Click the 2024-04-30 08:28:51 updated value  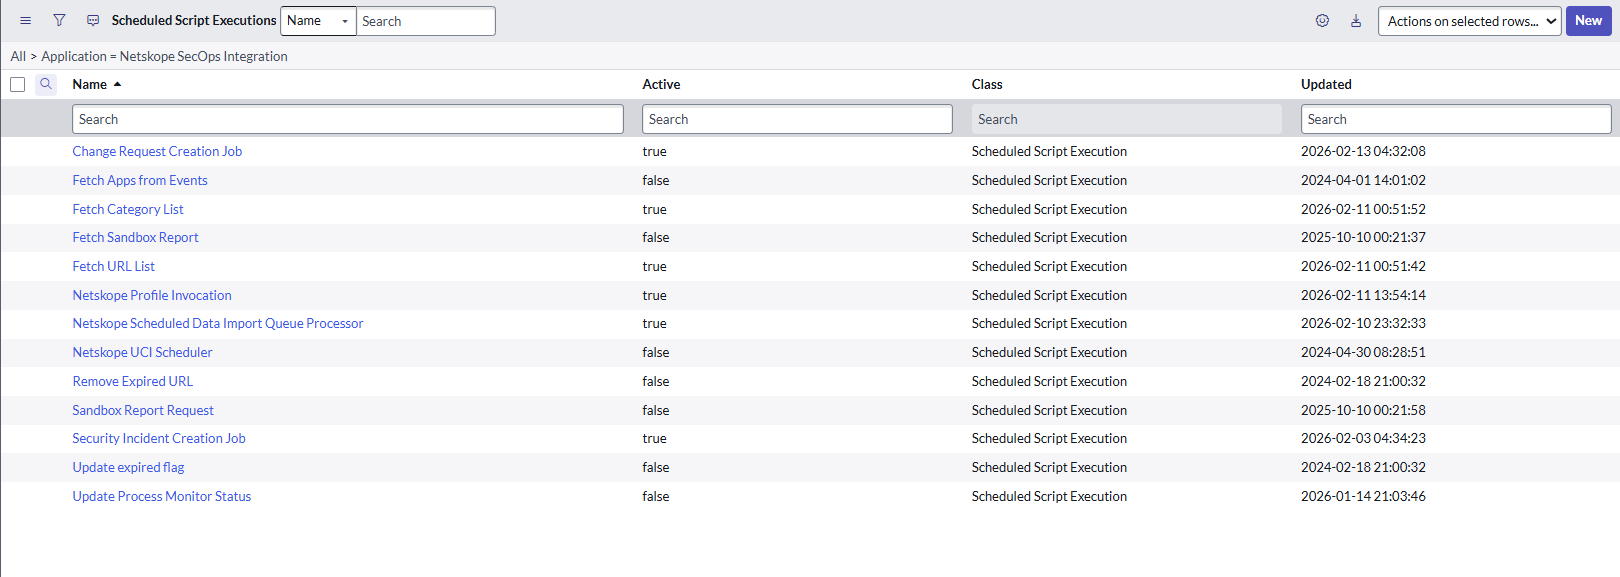(1363, 352)
